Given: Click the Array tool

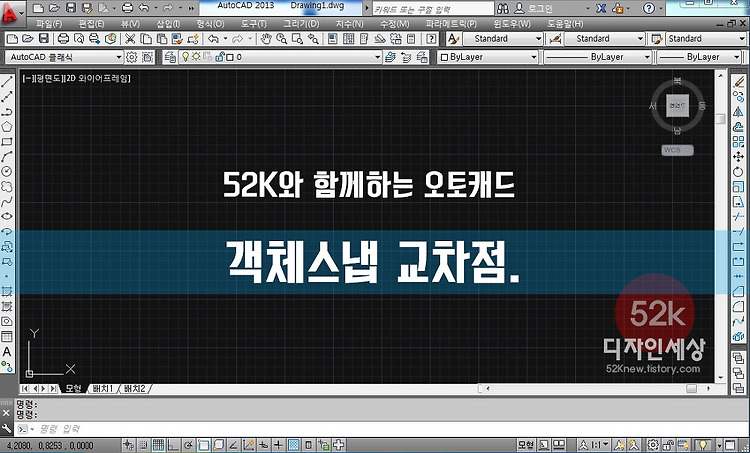Looking at the screenshot, I should [x=739, y=142].
